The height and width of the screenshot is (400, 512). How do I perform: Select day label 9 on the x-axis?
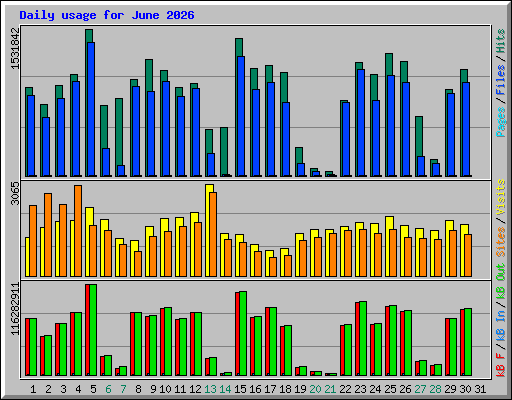coord(153,389)
